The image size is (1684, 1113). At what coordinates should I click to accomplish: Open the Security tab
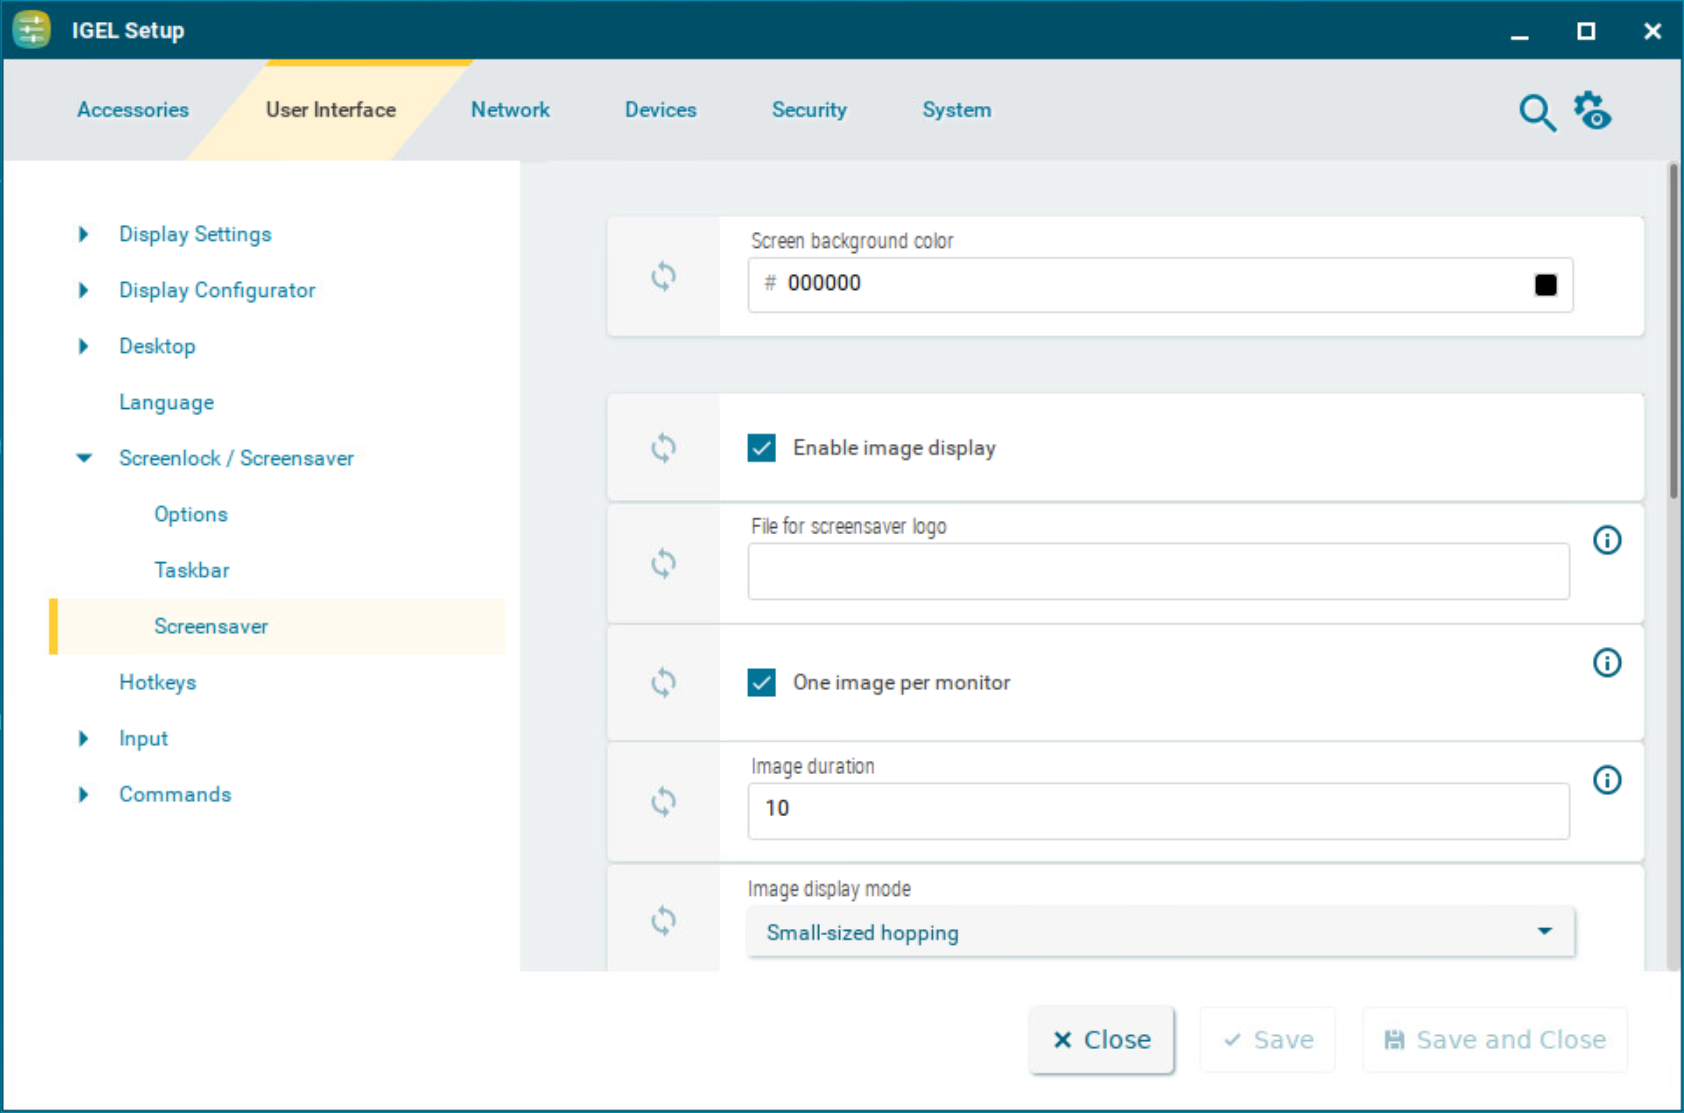point(809,110)
